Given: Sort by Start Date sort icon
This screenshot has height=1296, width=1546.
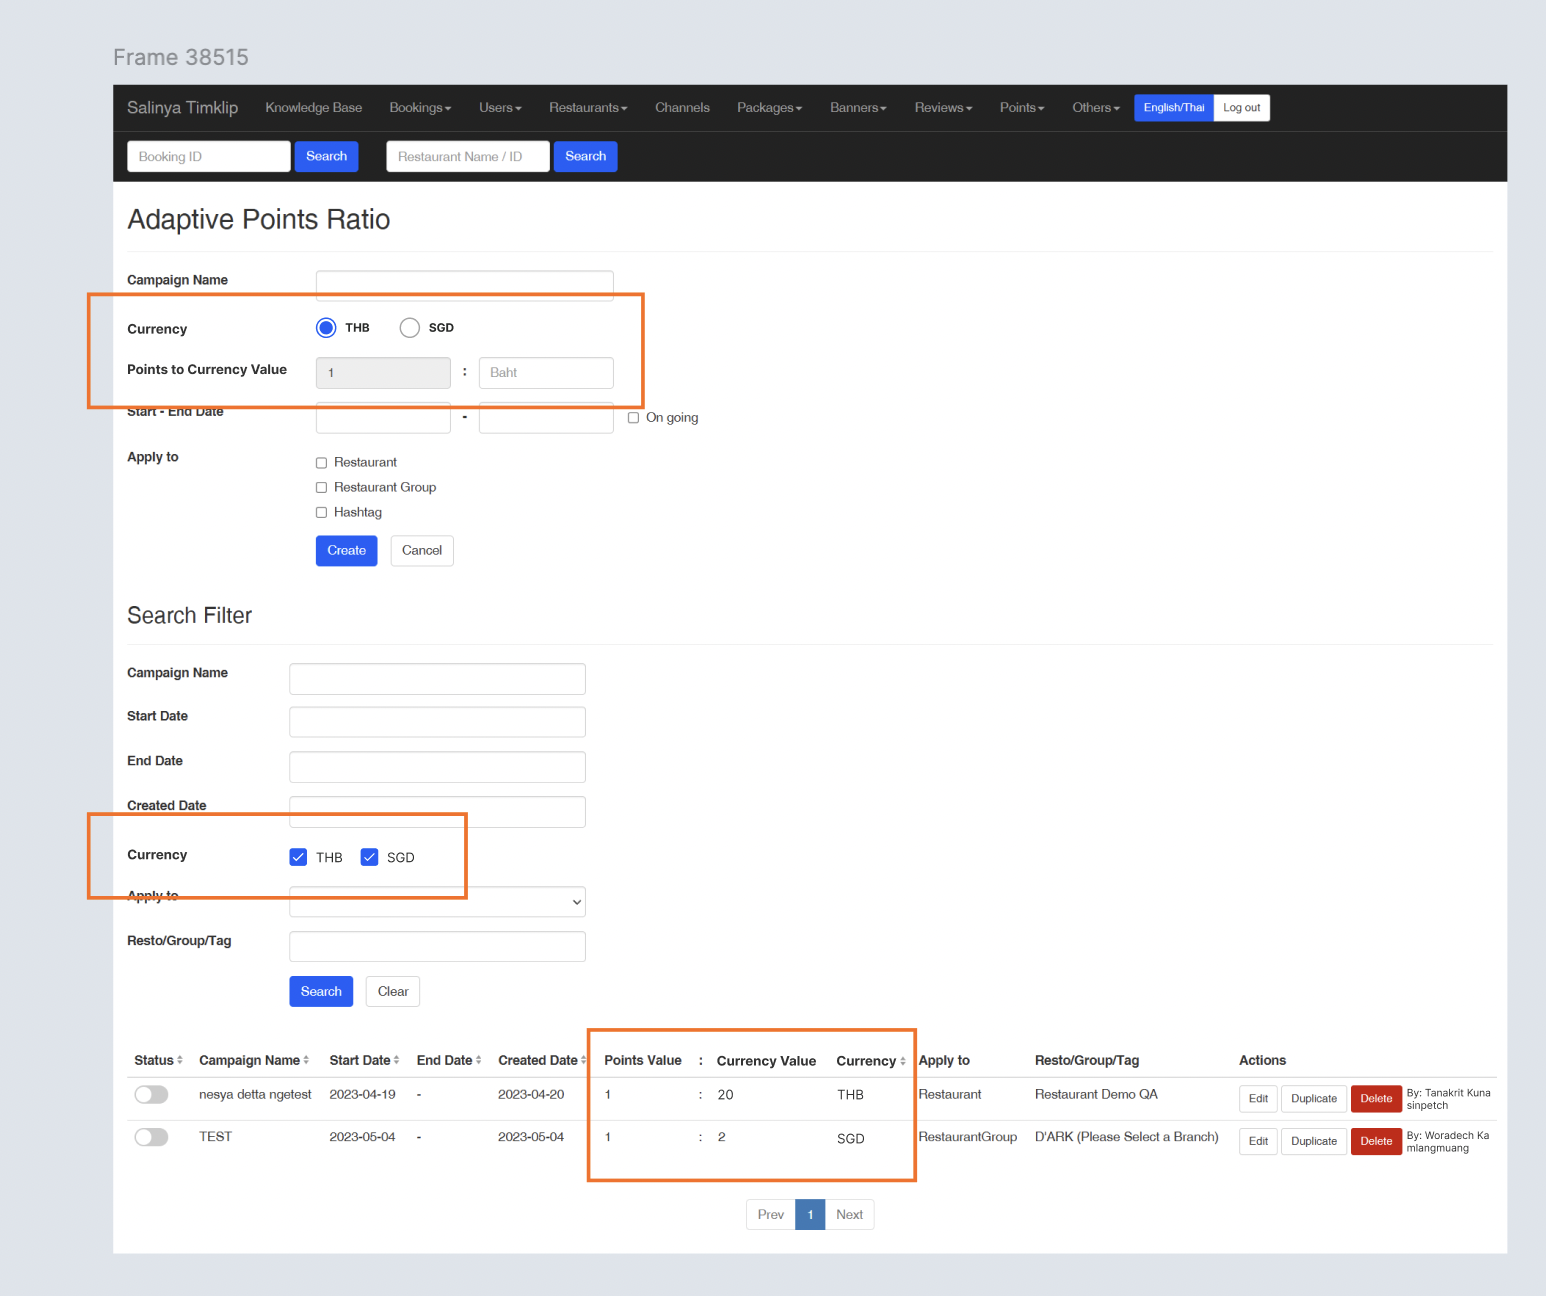Looking at the screenshot, I should [x=396, y=1060].
